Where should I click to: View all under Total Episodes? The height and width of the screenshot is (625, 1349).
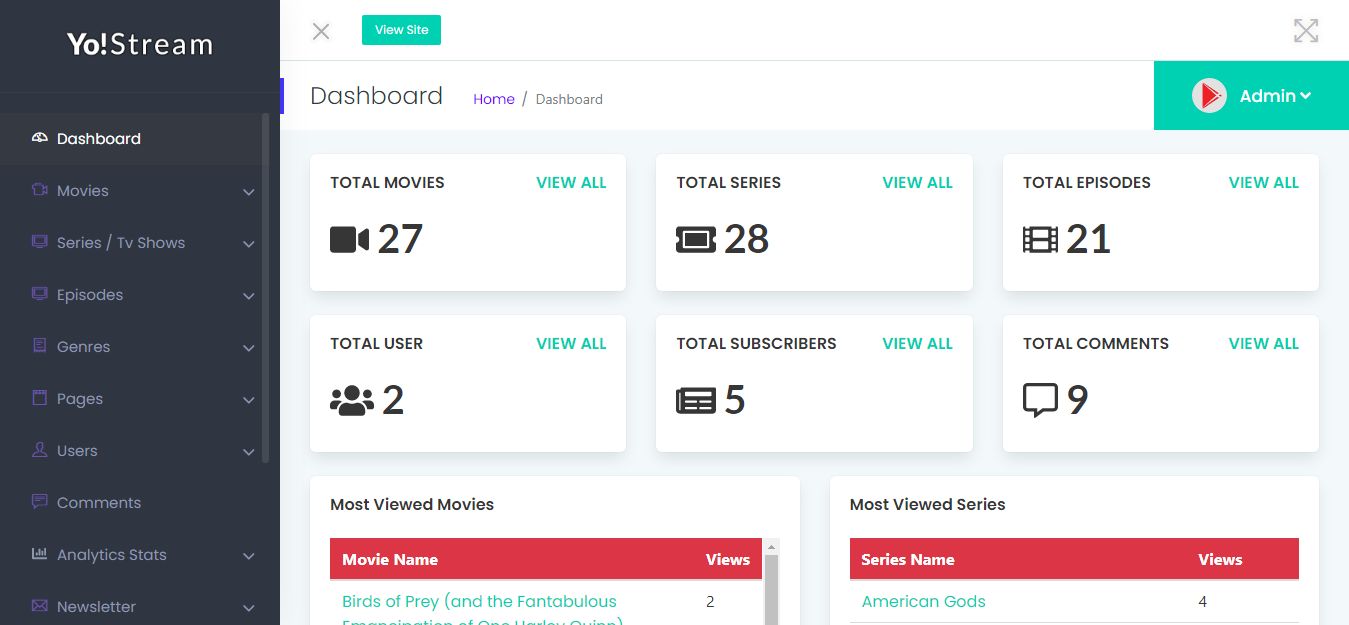pos(1264,183)
